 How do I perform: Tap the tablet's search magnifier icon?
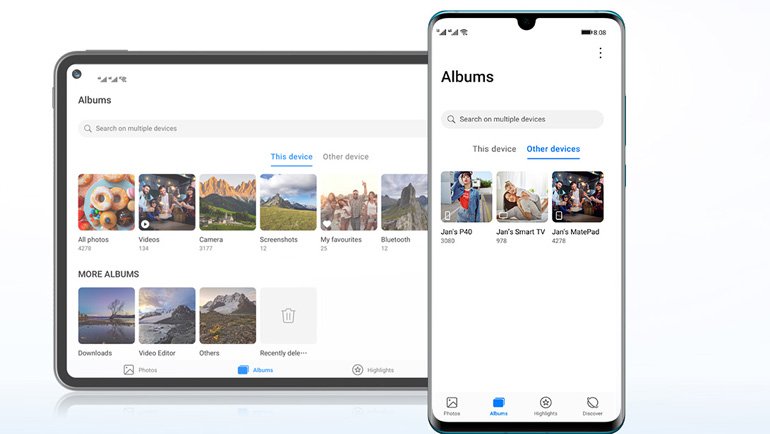87,129
